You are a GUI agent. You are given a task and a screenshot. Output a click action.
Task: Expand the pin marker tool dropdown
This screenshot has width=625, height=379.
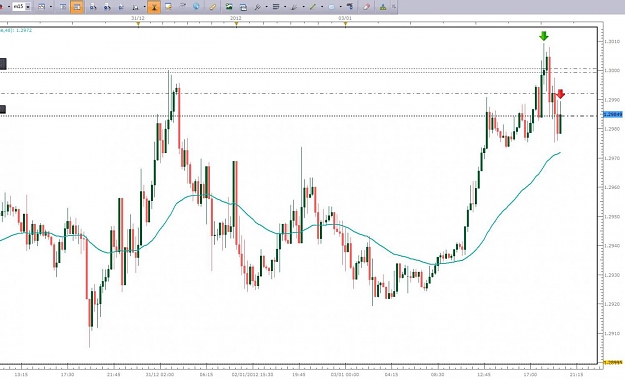click(x=266, y=7)
